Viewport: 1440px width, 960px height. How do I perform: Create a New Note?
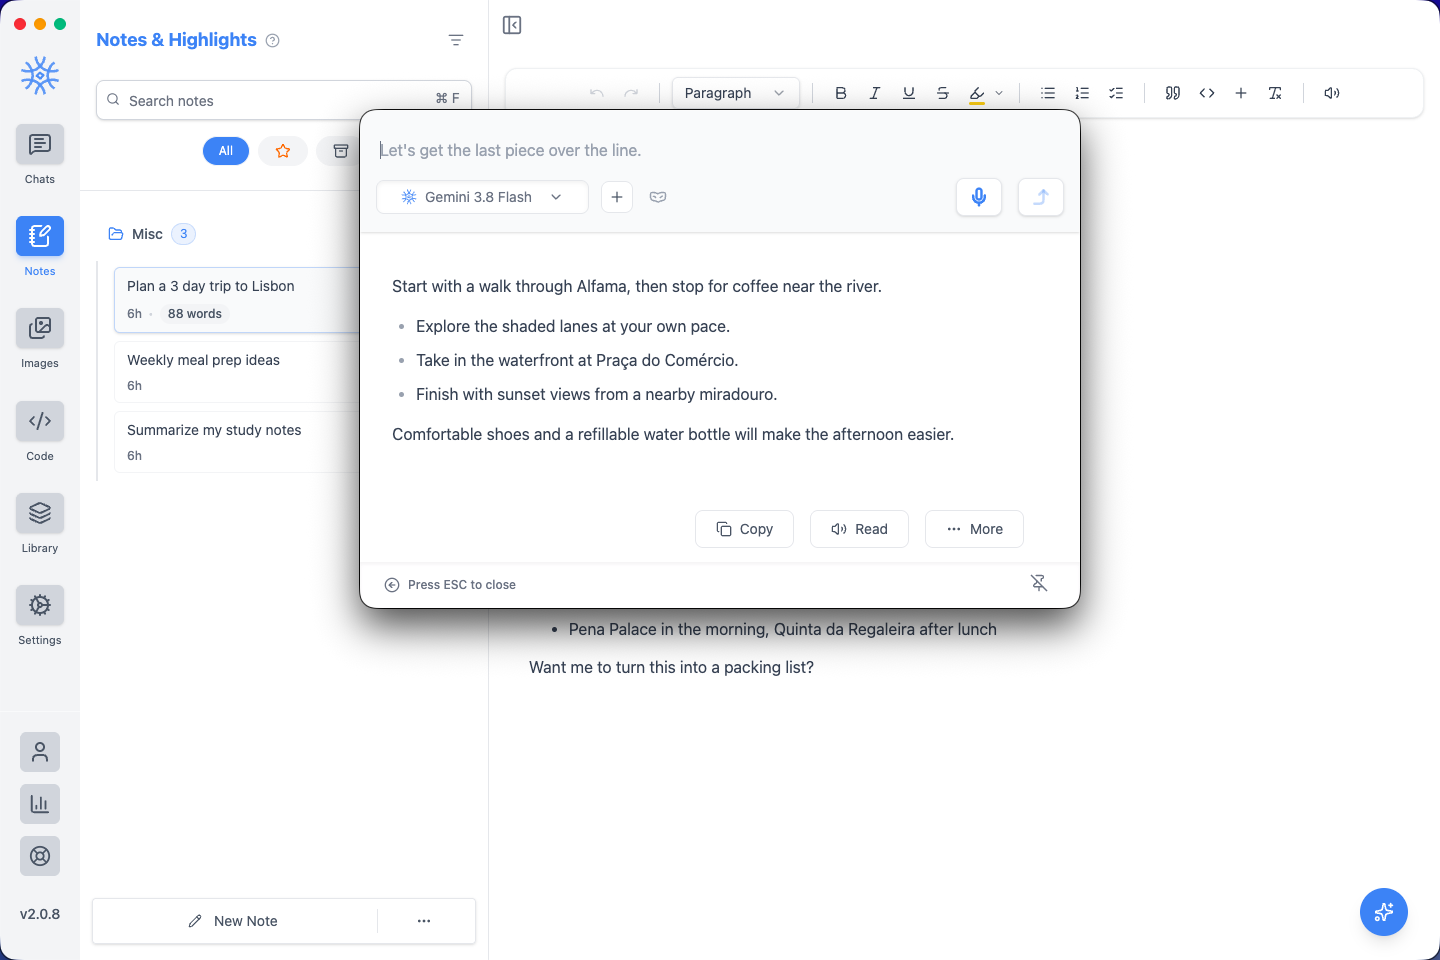pyautogui.click(x=234, y=921)
